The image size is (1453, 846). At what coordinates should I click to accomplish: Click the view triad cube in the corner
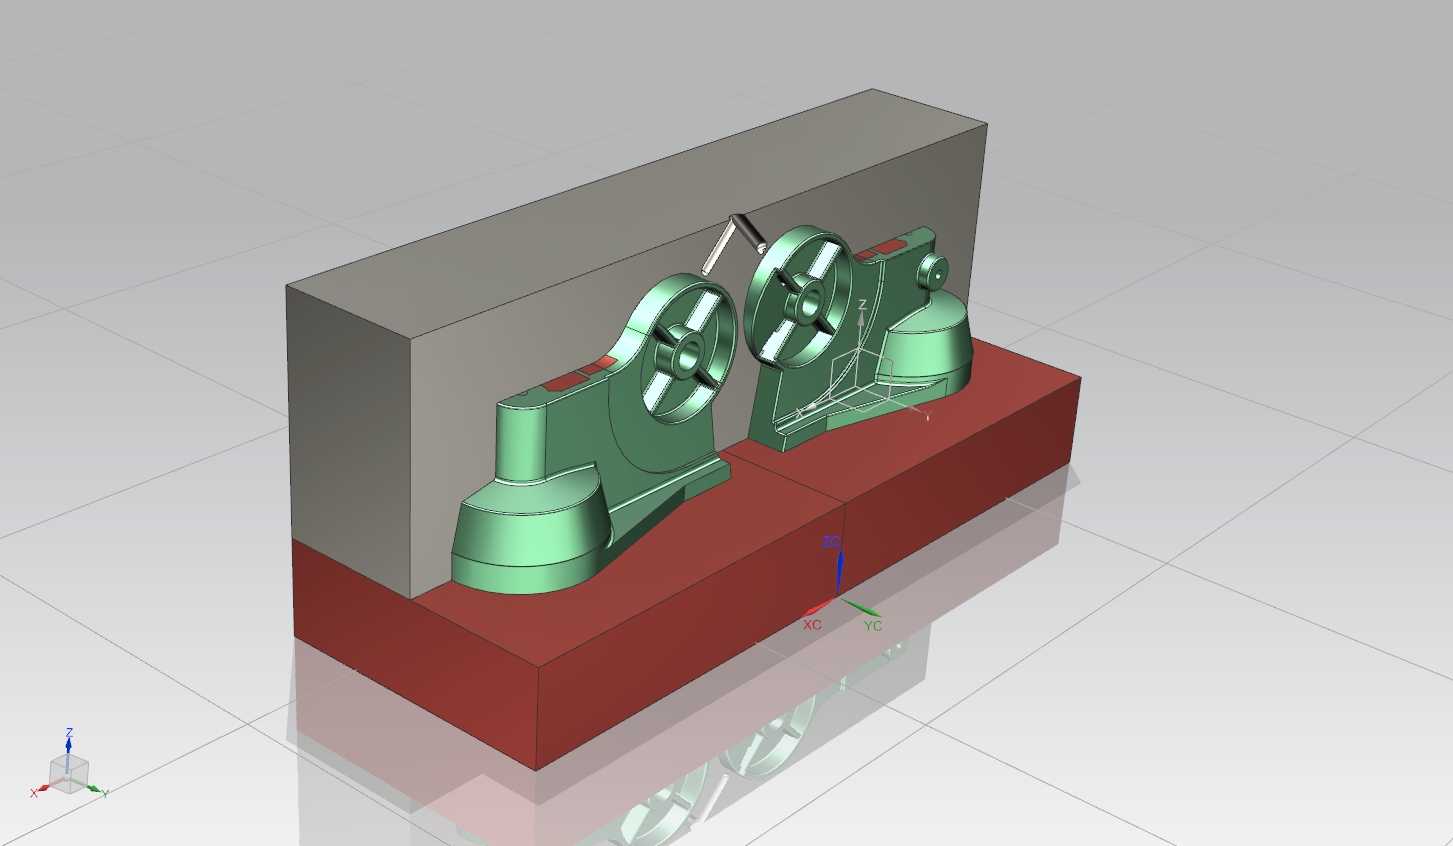tap(69, 775)
